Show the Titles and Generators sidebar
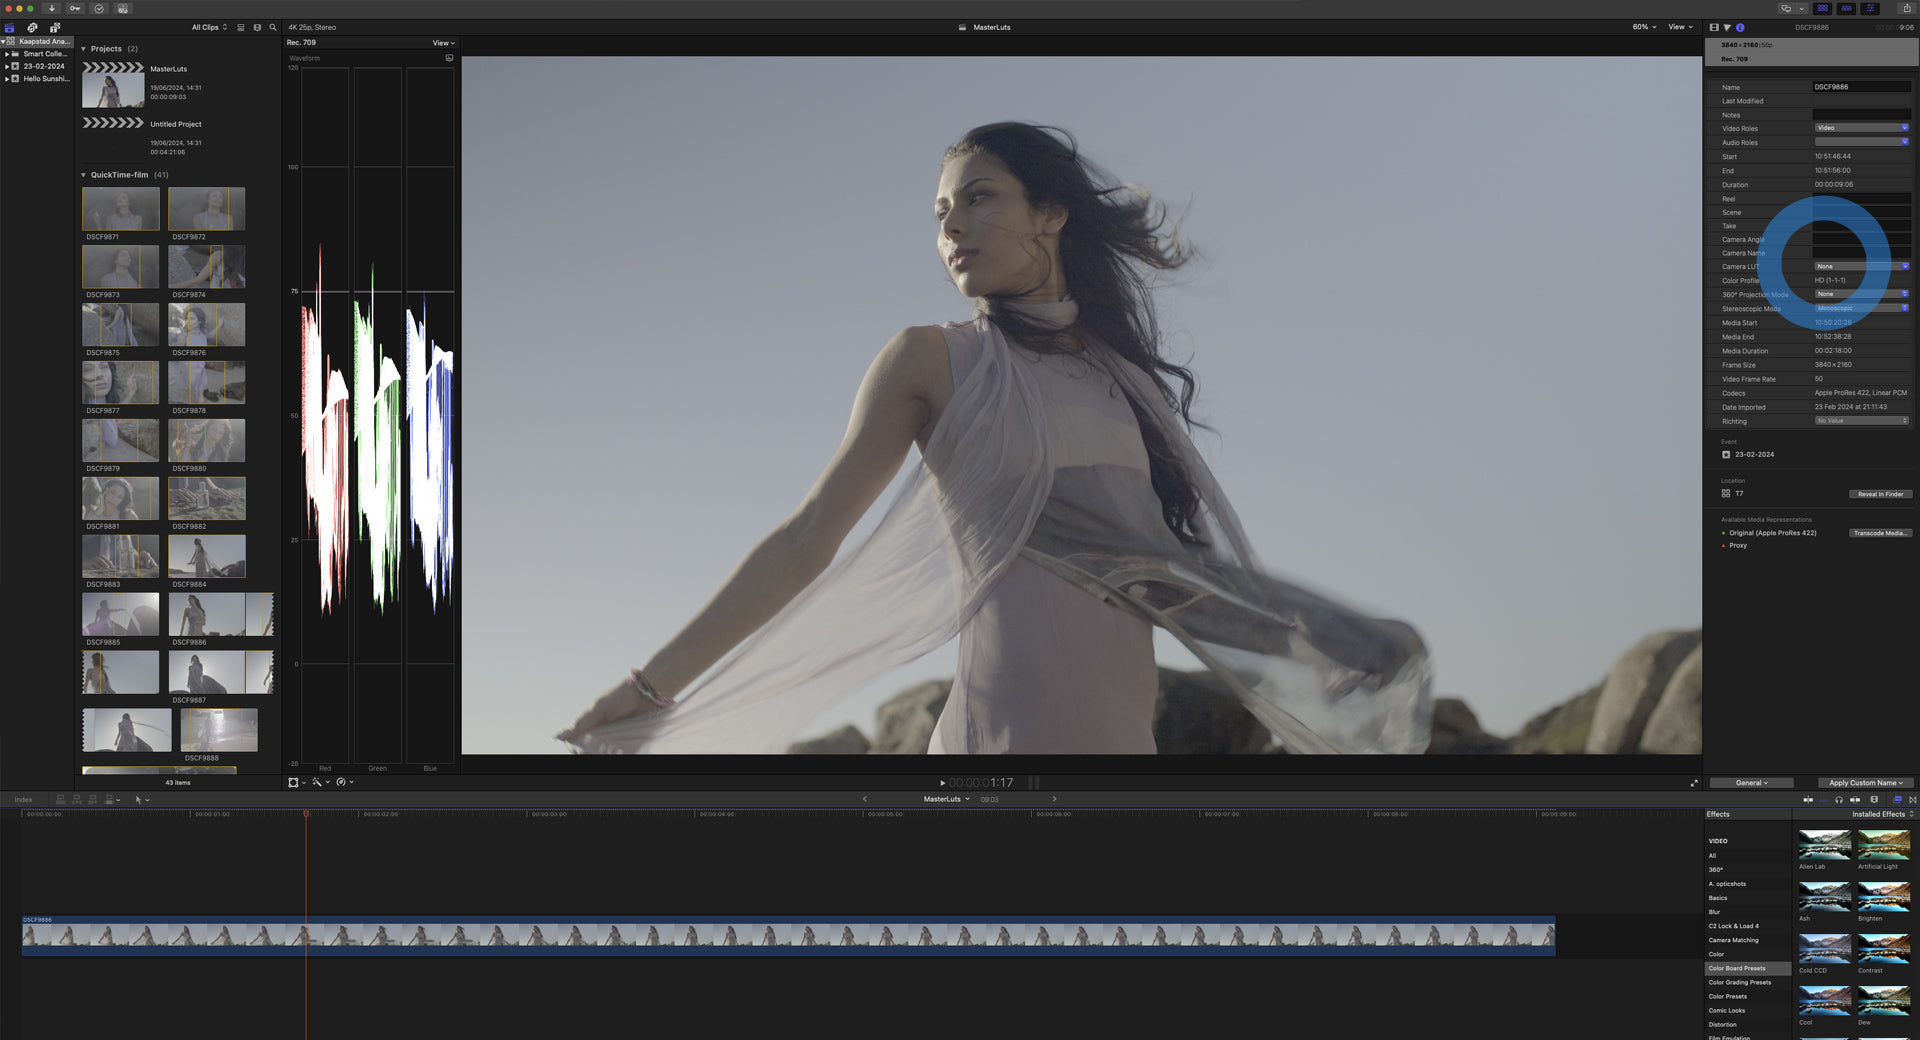Viewport: 1920px width, 1040px height. point(55,27)
